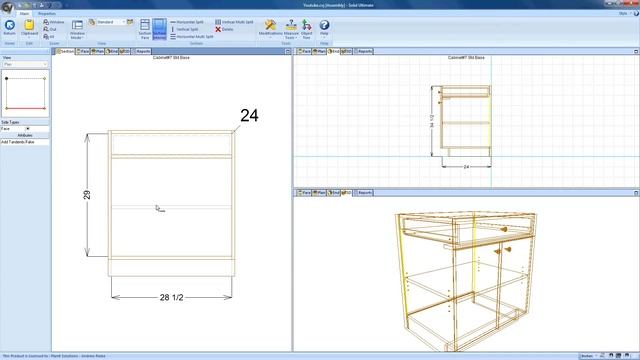
Task: Open Window Mode dropdown
Action: click(x=77, y=30)
